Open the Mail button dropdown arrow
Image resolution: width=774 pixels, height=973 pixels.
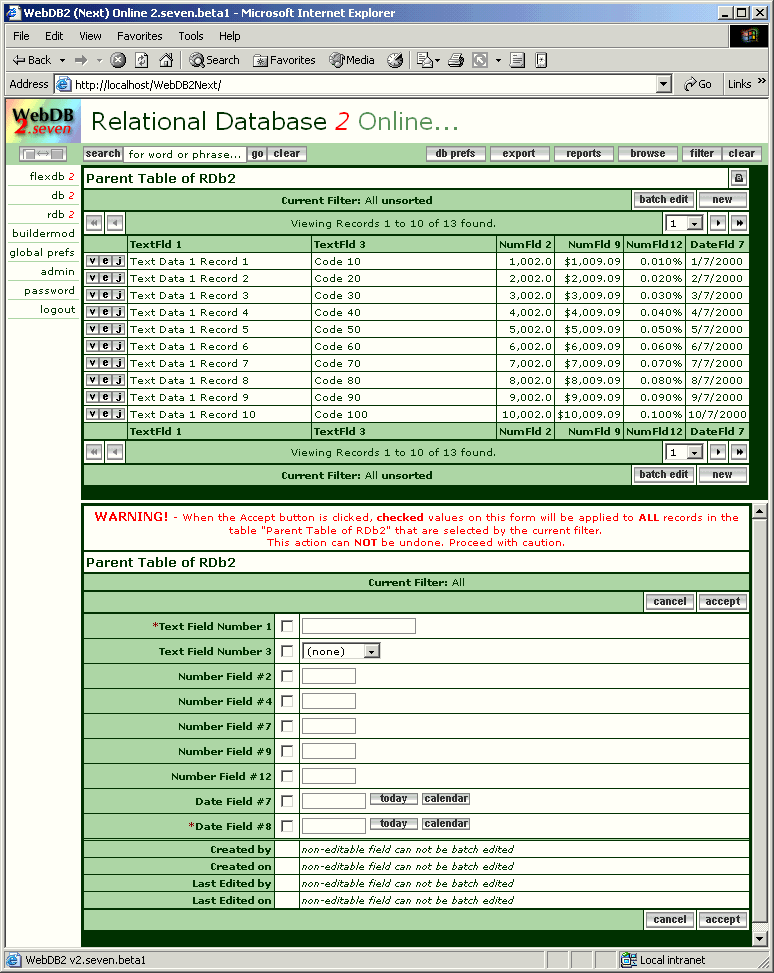pyautogui.click(x=437, y=60)
